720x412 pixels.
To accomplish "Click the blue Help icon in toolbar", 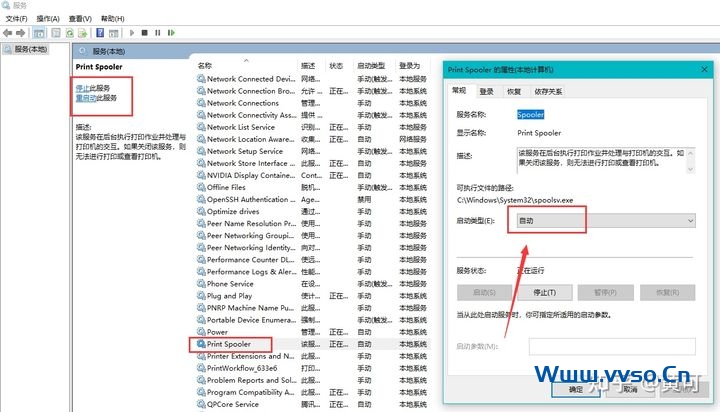I will click(x=99, y=32).
